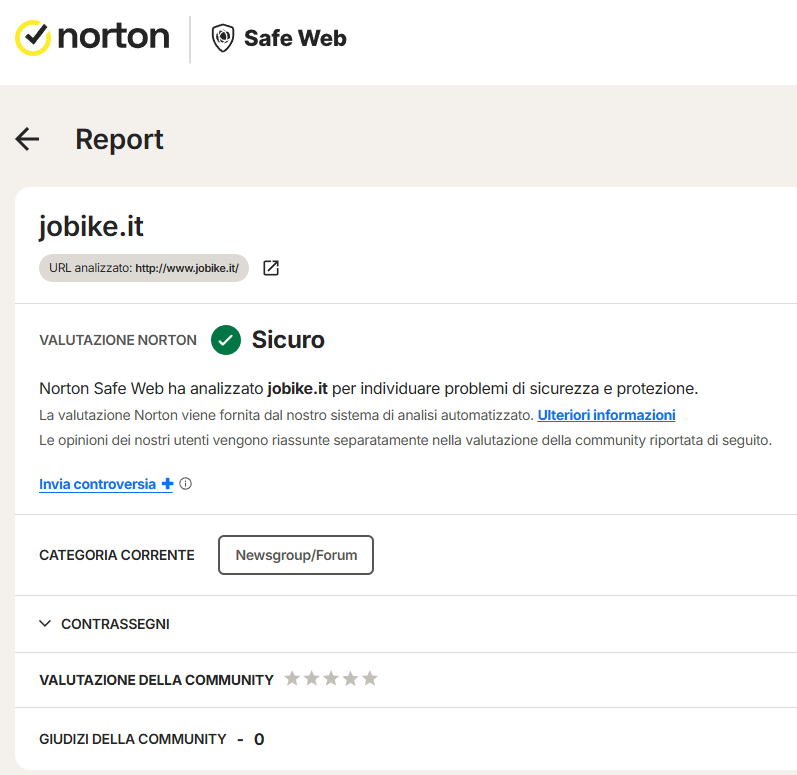Click the fifth community rating star

point(370,678)
